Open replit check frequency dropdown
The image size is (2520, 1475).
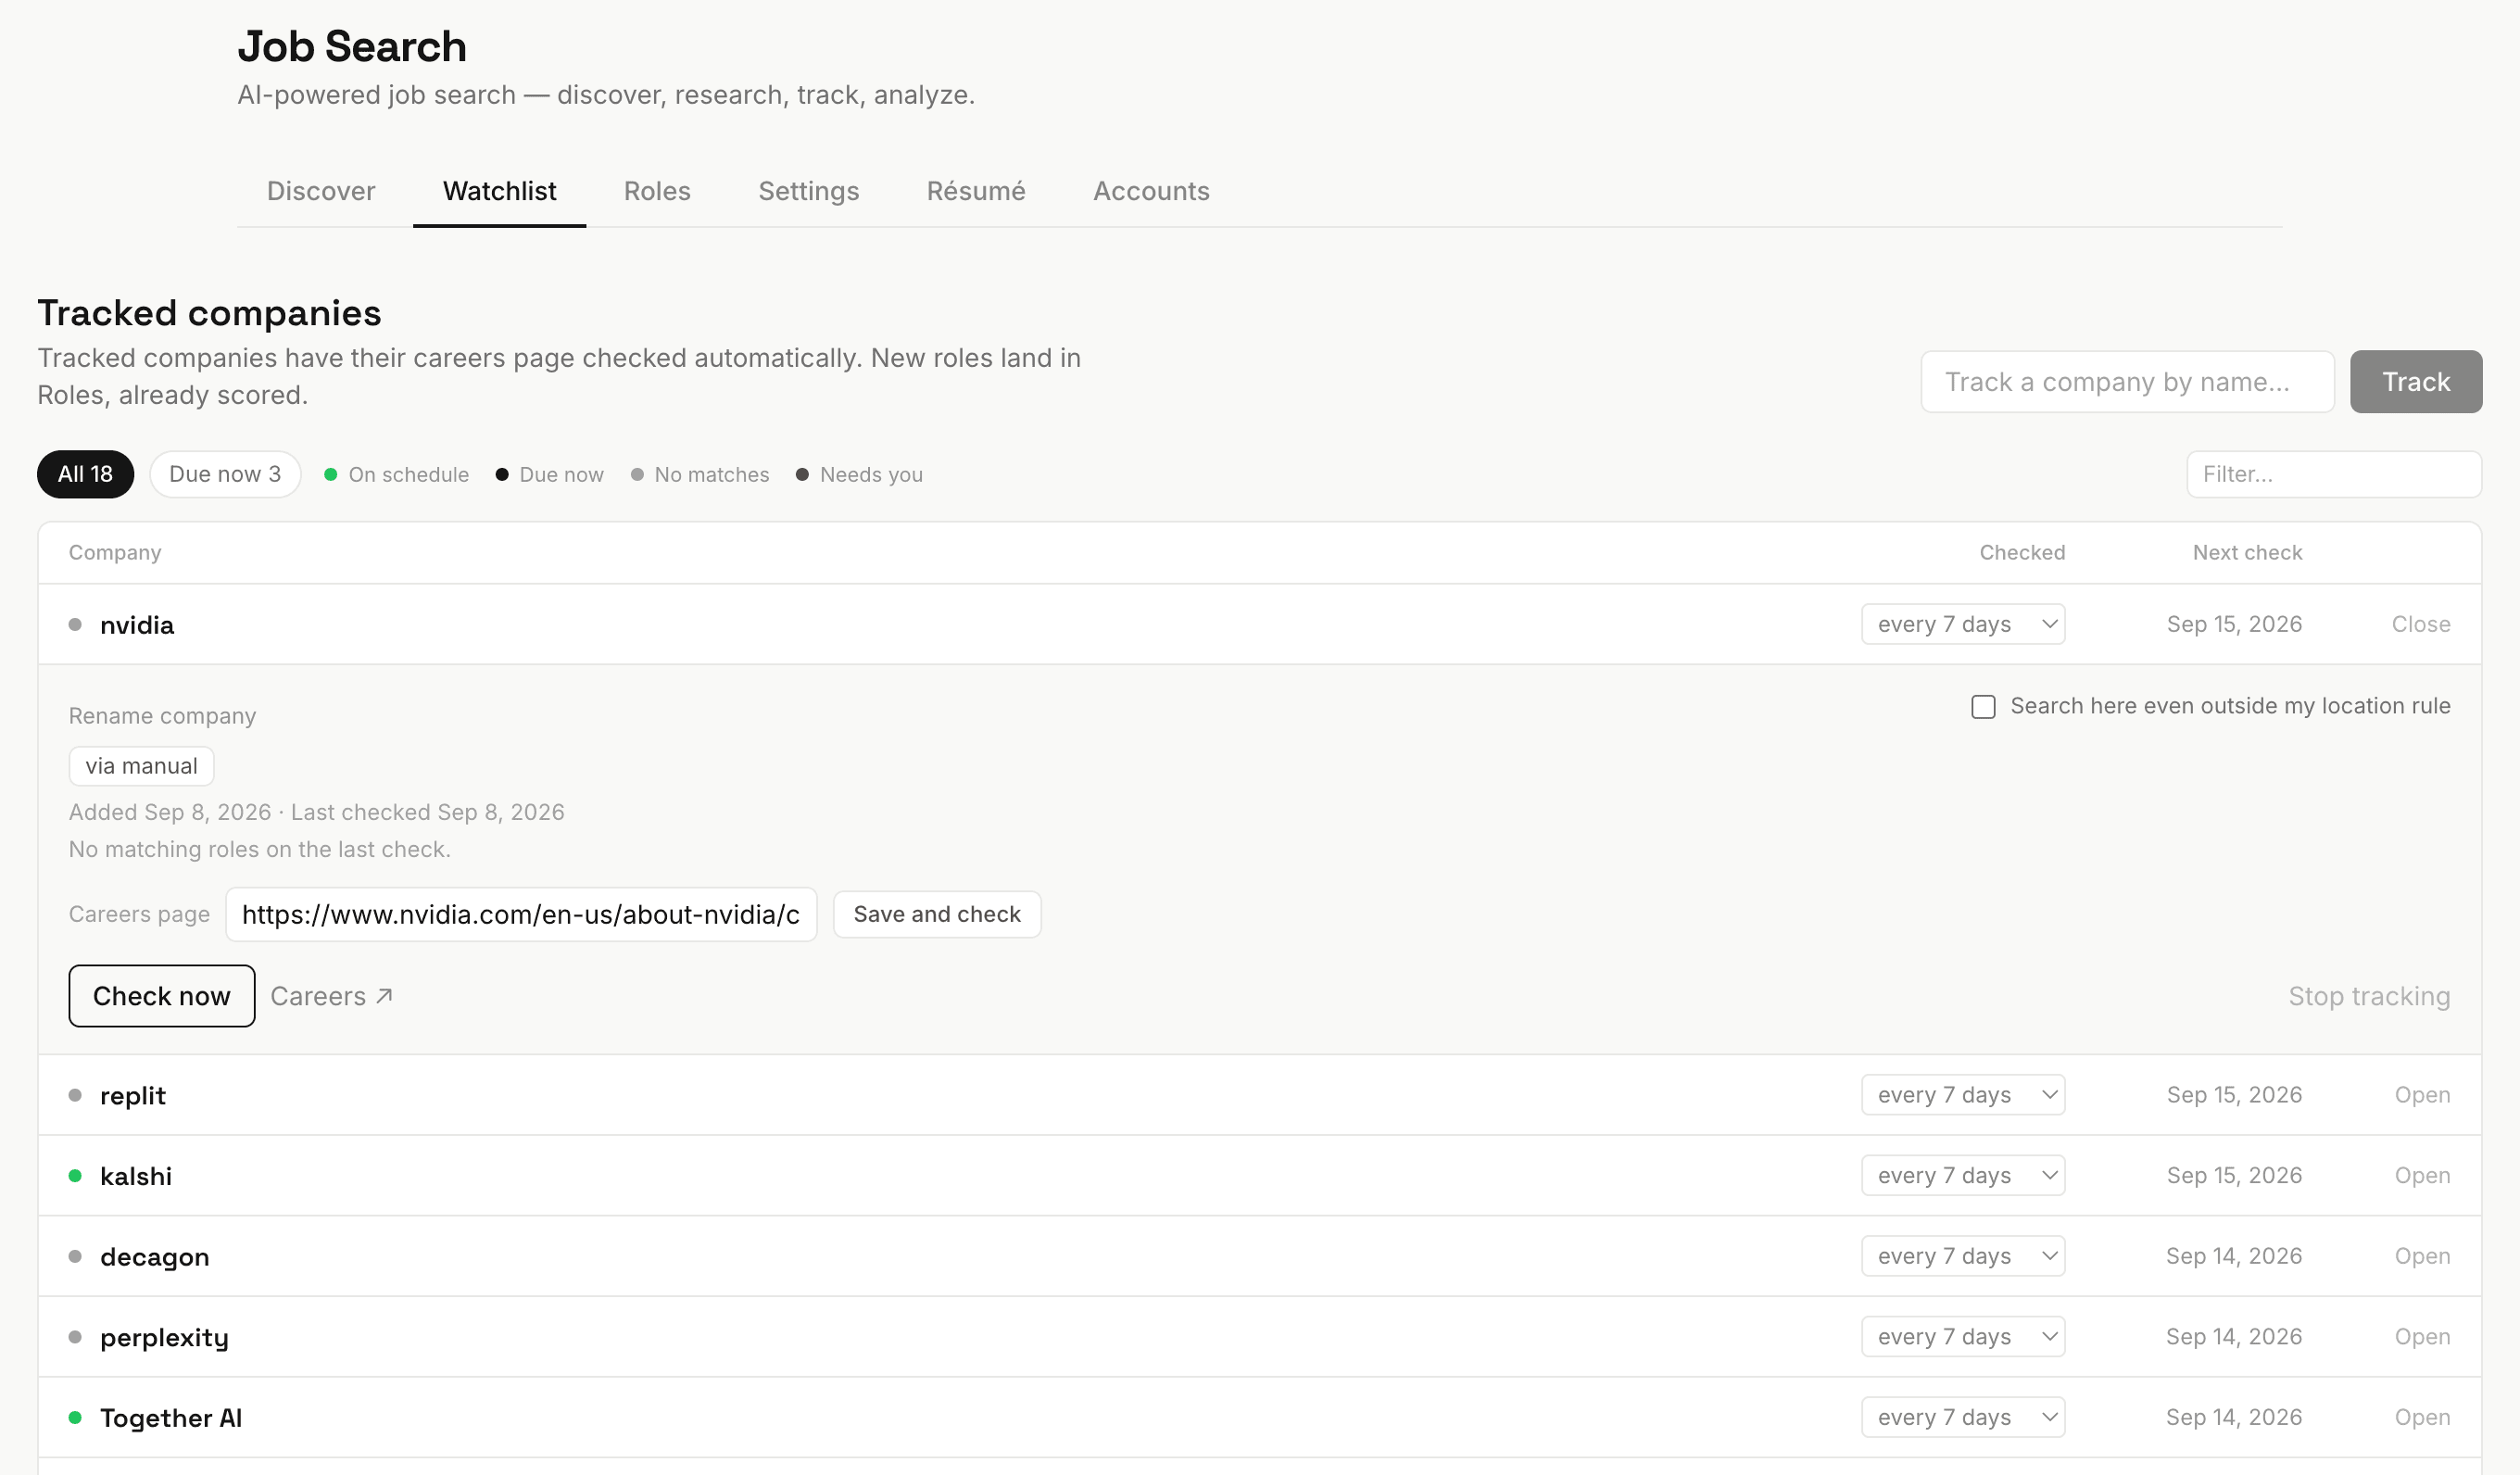pyautogui.click(x=1963, y=1095)
